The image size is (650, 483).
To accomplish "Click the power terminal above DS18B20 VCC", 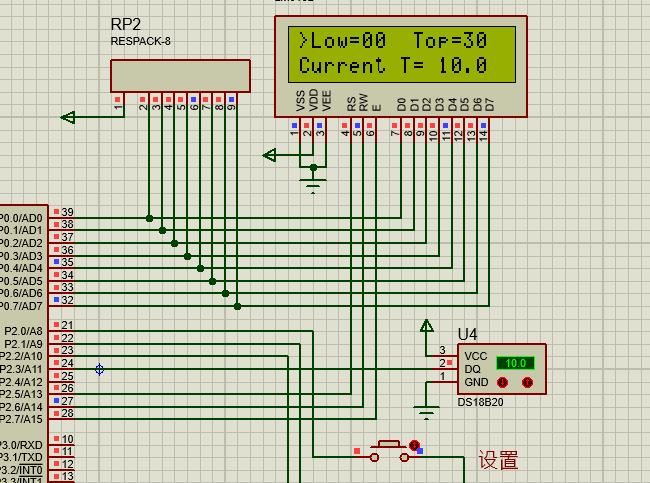I will pos(427,326).
